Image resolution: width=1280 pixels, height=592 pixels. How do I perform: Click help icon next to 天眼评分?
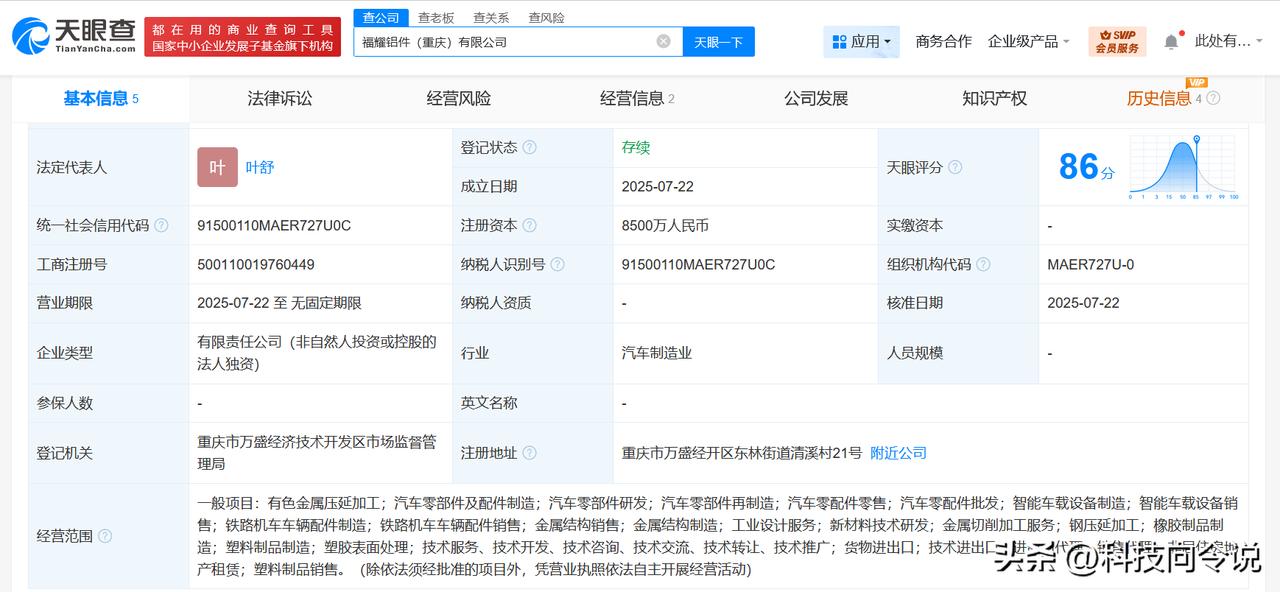click(955, 167)
